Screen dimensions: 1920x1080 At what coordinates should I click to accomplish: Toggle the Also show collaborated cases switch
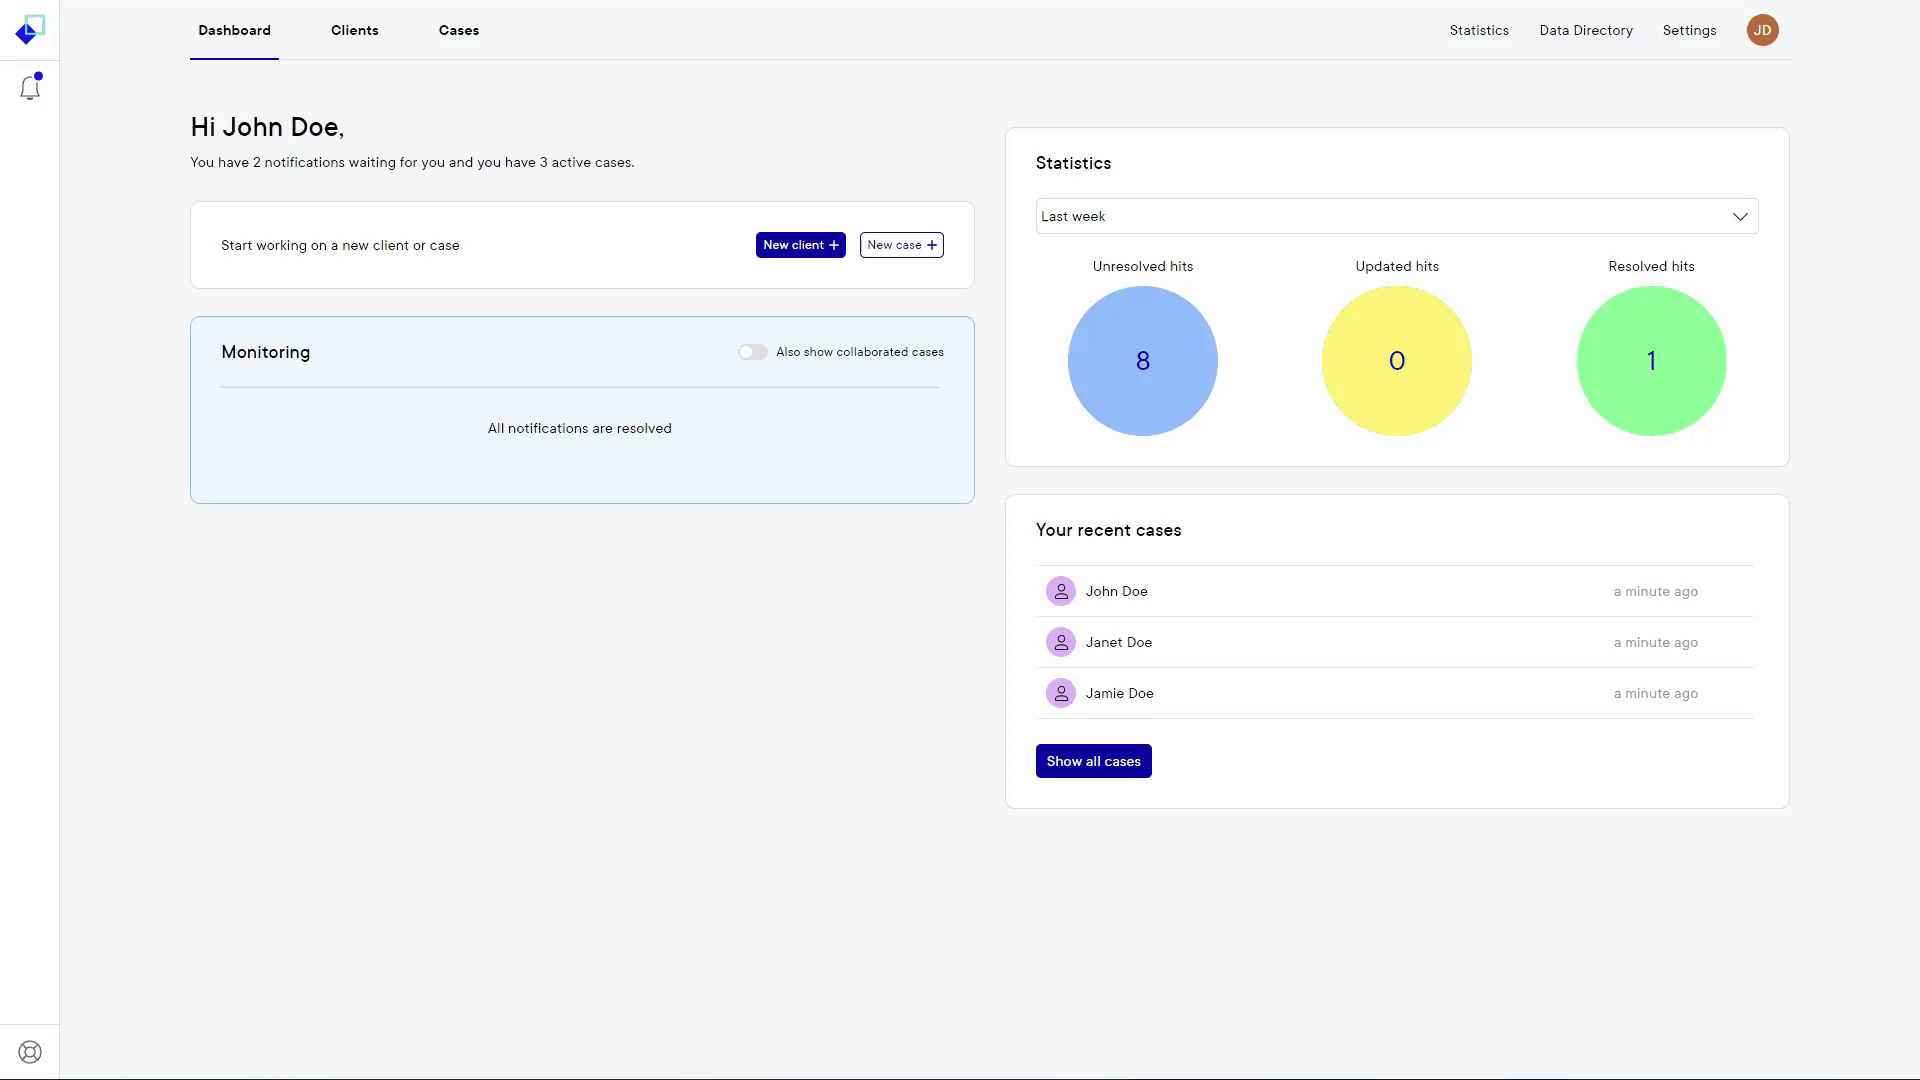pyautogui.click(x=752, y=352)
